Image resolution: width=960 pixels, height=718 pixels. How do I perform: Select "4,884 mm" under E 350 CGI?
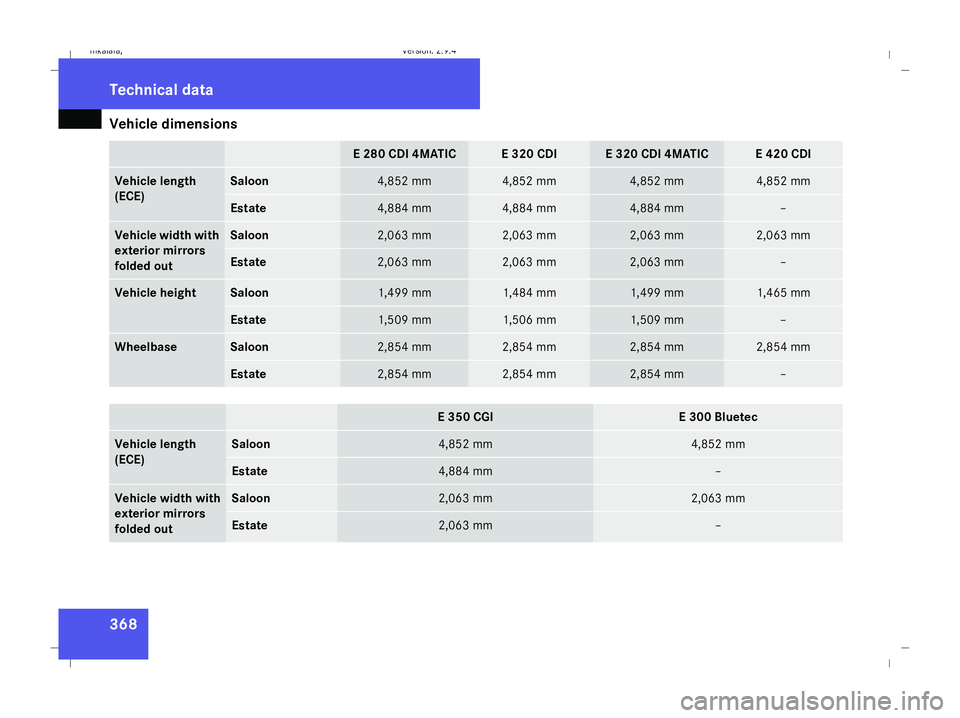[465, 471]
